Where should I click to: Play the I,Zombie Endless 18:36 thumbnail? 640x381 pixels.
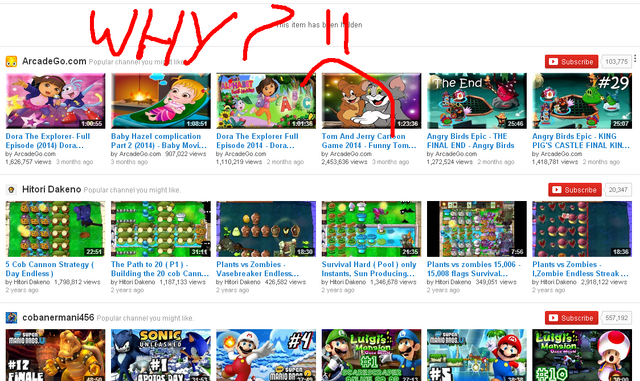click(582, 229)
